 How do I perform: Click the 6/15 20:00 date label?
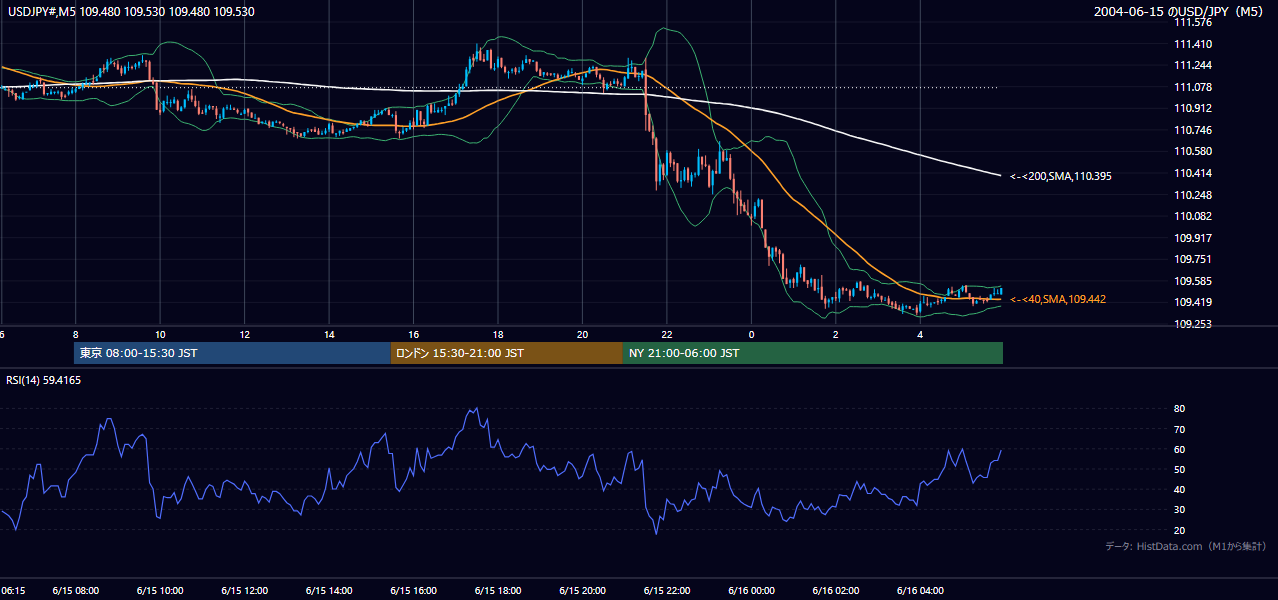click(582, 591)
